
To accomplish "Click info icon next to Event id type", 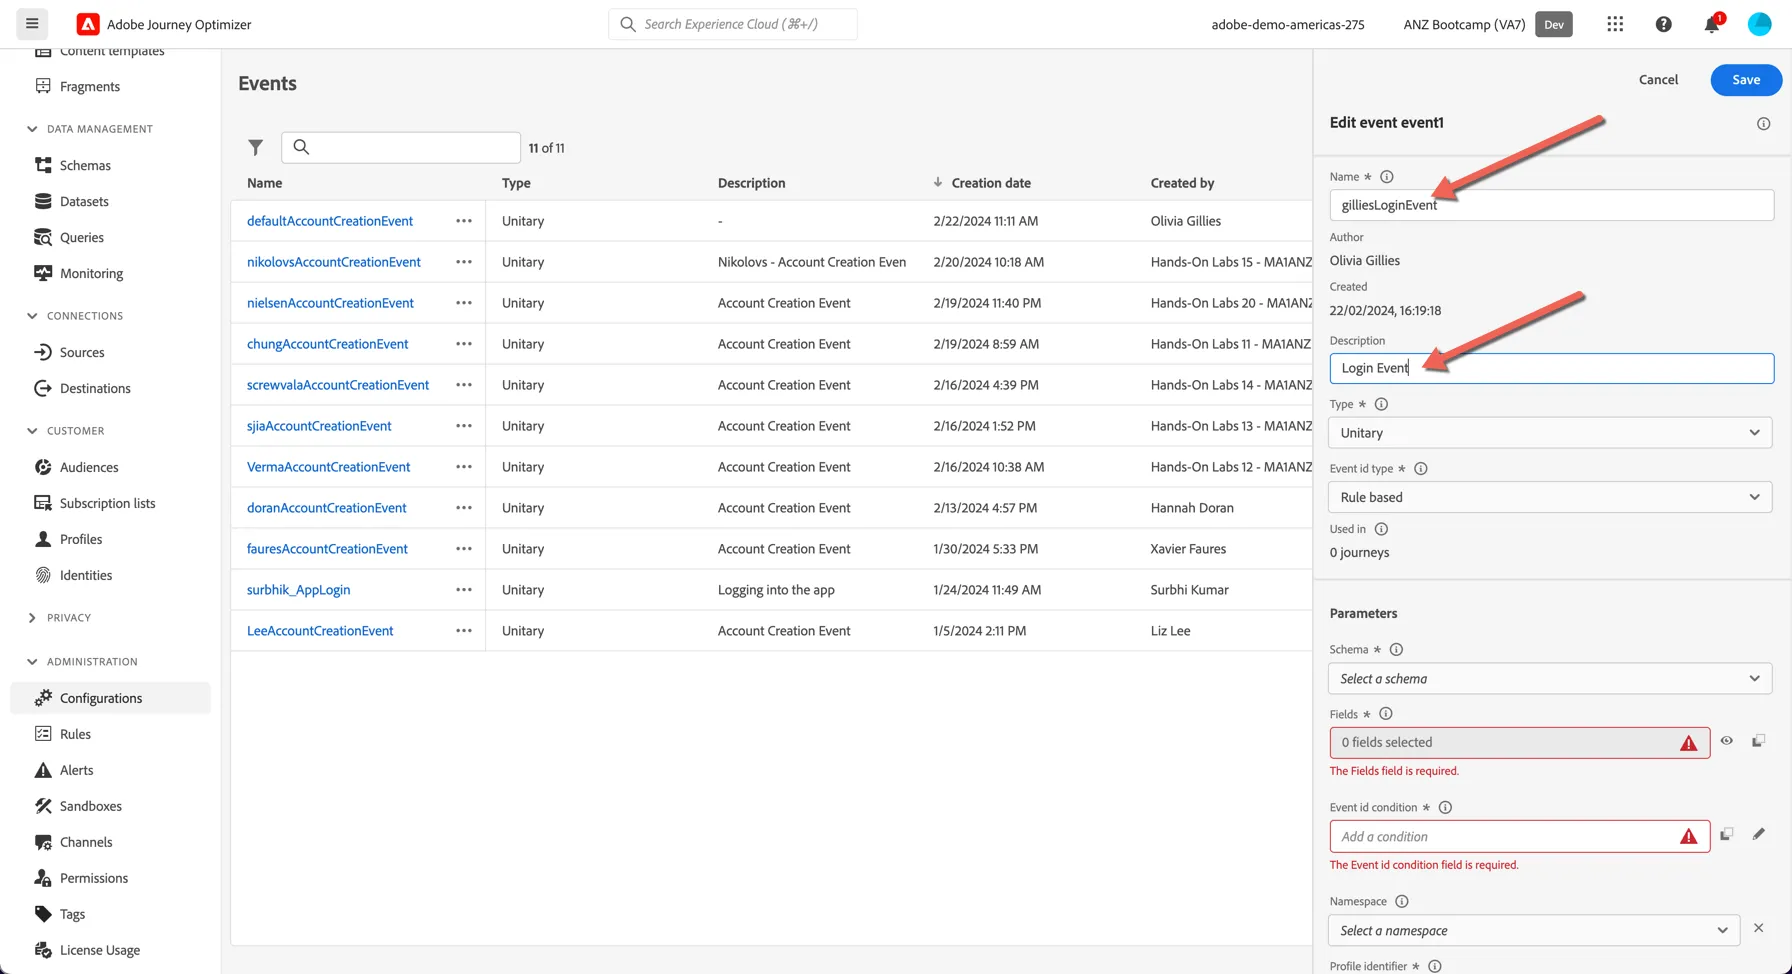I will [1421, 469].
